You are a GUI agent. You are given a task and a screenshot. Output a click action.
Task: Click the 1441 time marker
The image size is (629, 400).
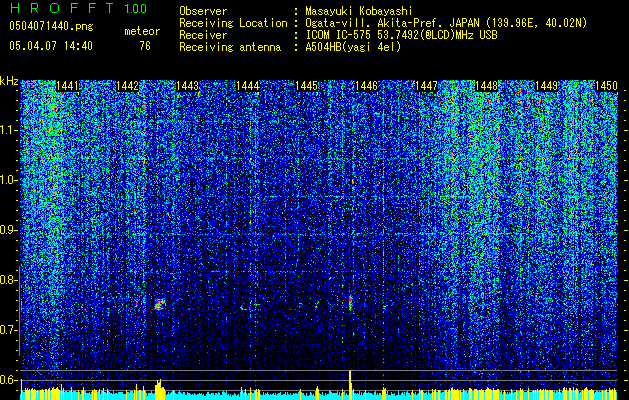[x=67, y=86]
